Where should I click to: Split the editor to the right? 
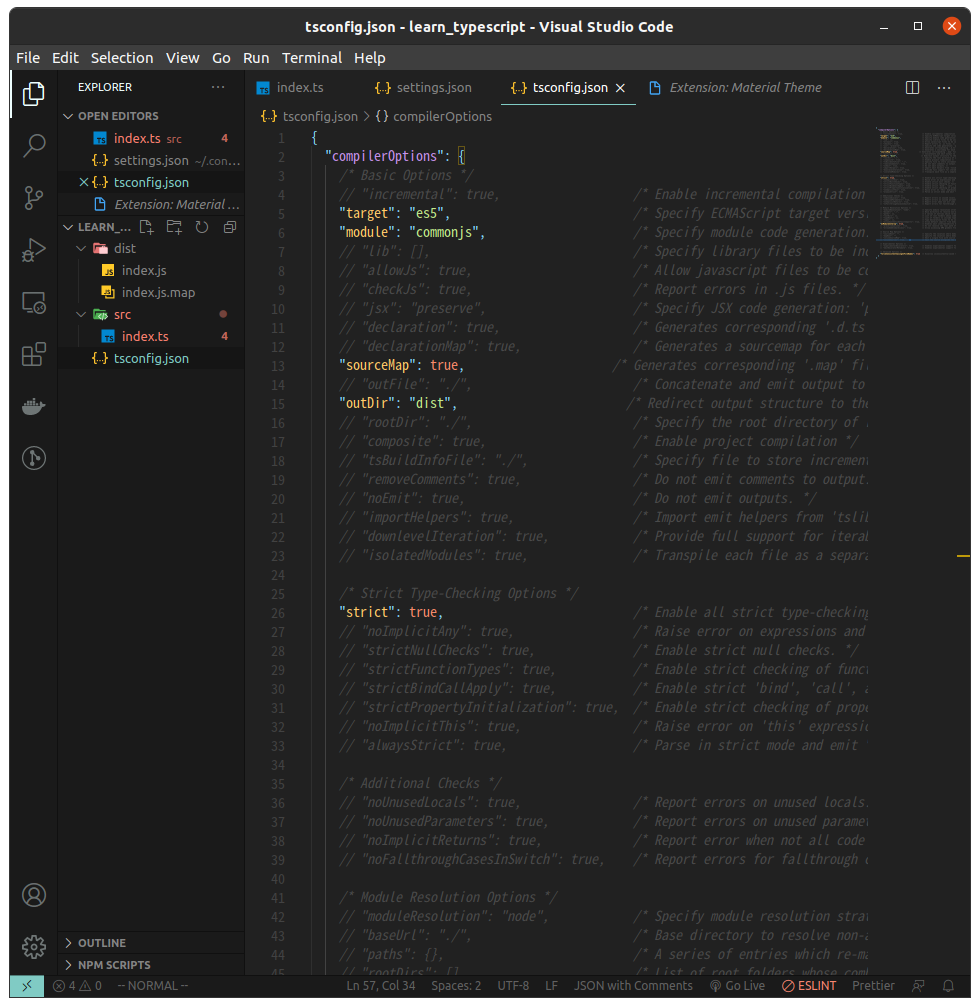(912, 87)
